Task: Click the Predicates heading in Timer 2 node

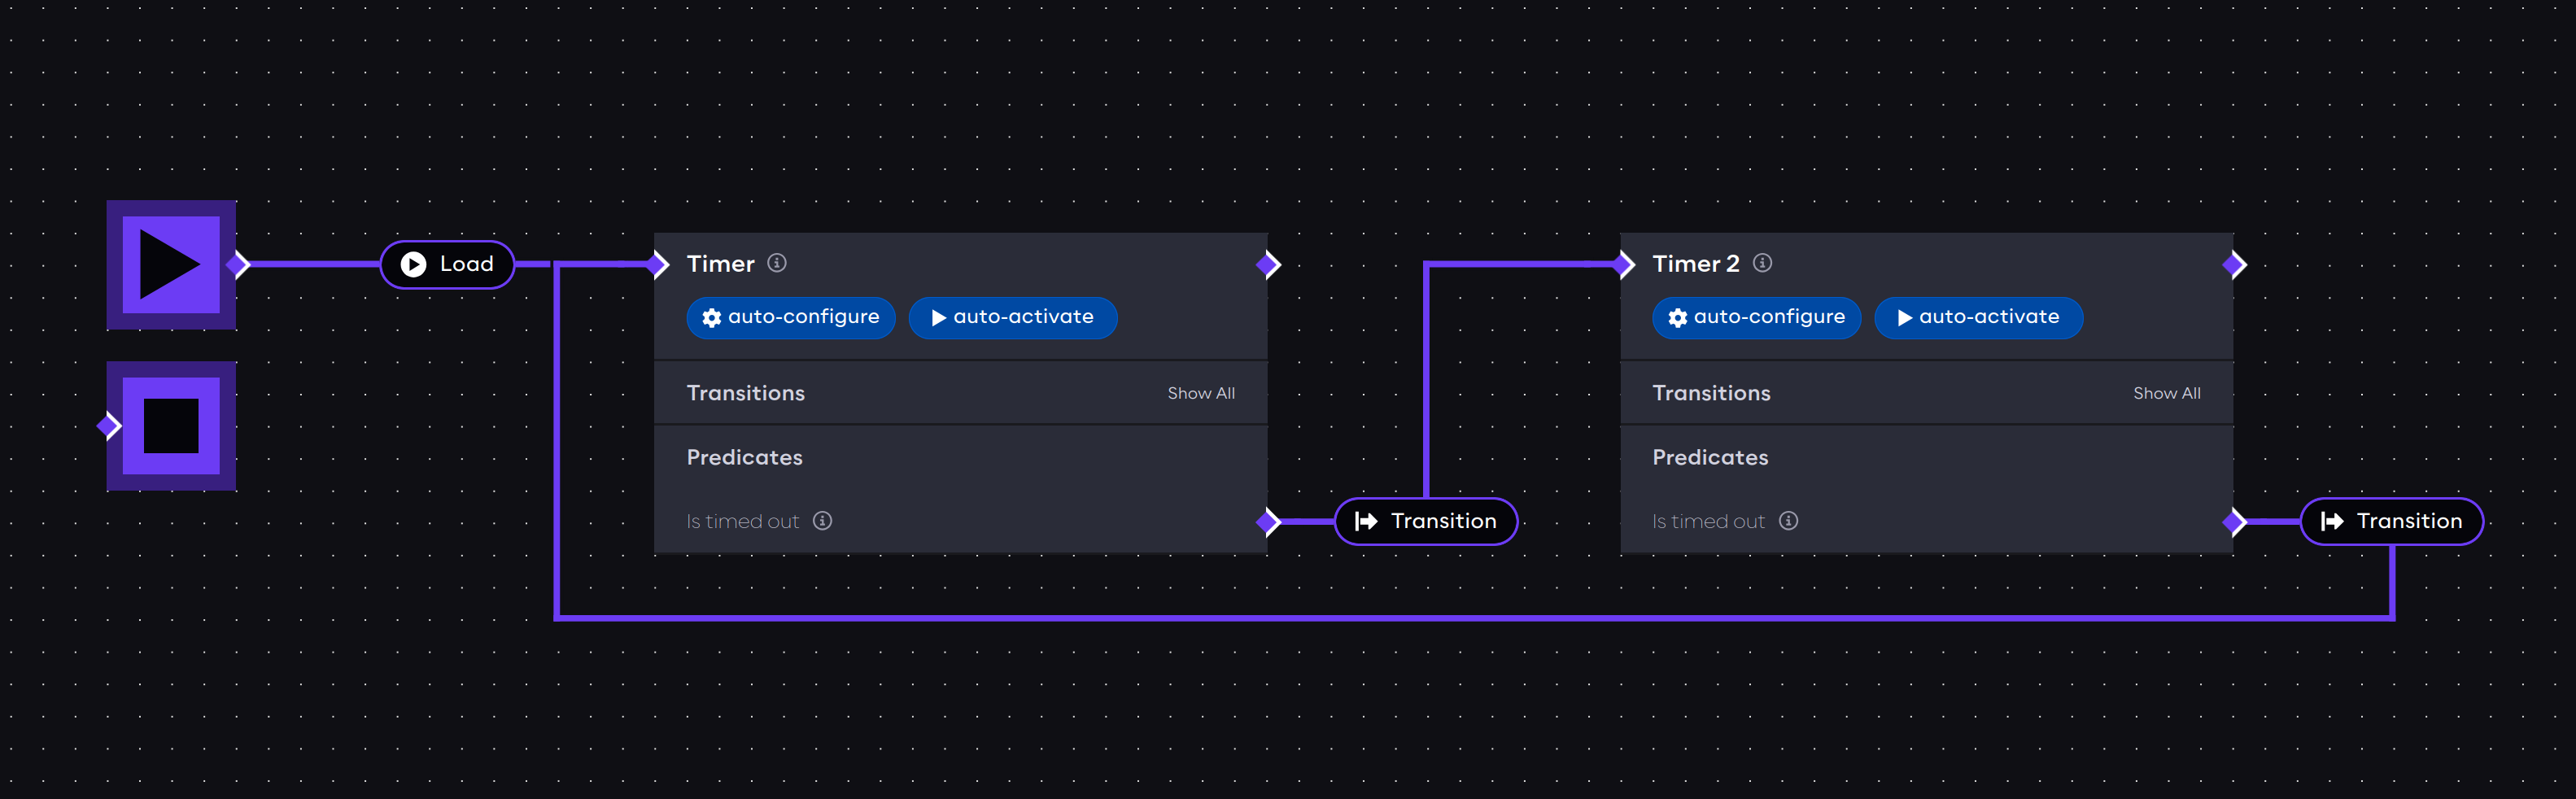Action: pos(1711,457)
